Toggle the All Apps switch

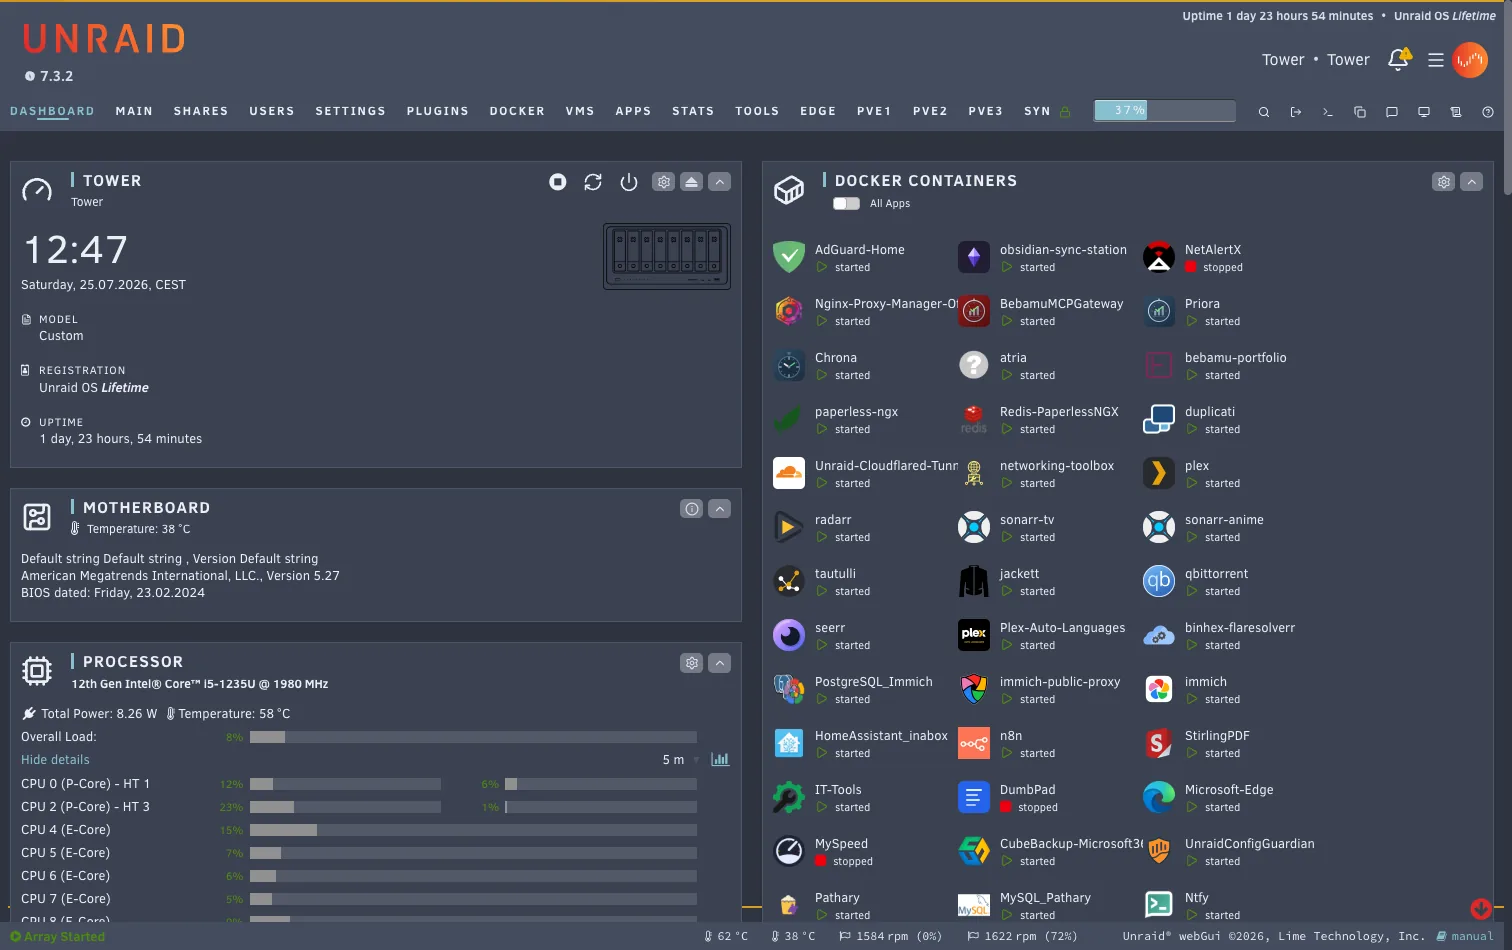[x=846, y=203]
